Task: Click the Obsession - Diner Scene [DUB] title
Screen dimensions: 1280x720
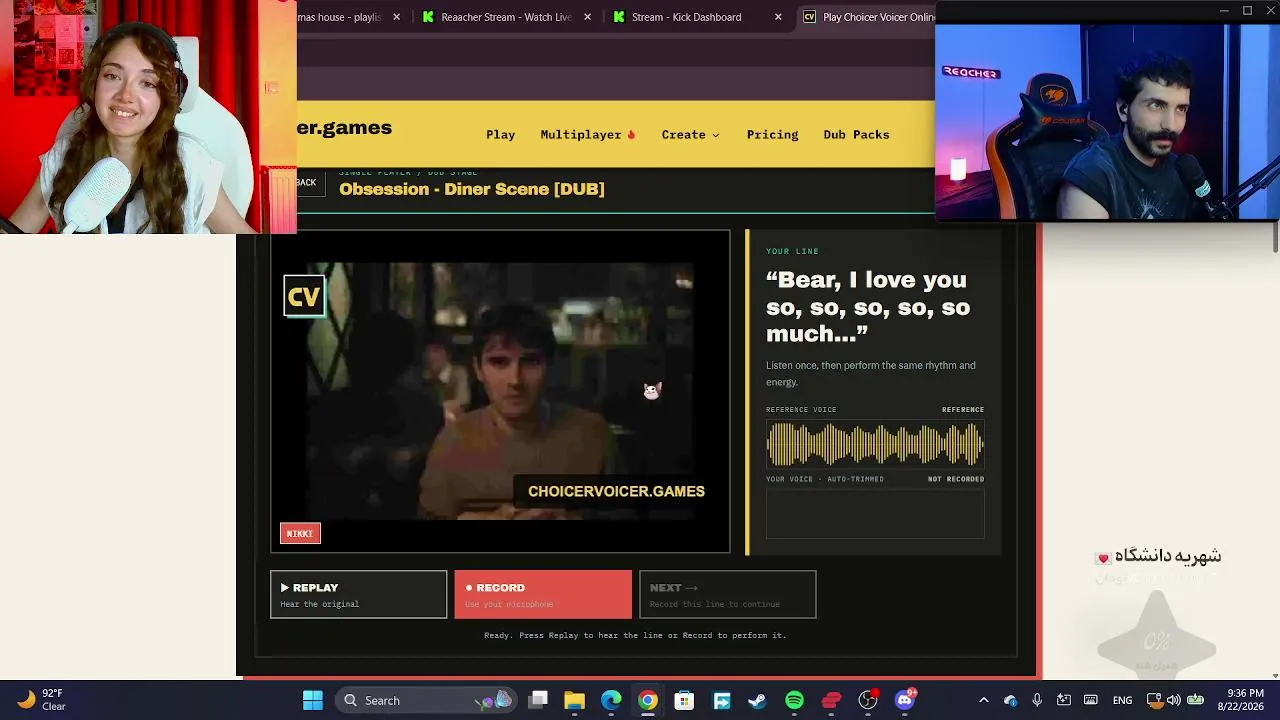Action: coord(472,189)
